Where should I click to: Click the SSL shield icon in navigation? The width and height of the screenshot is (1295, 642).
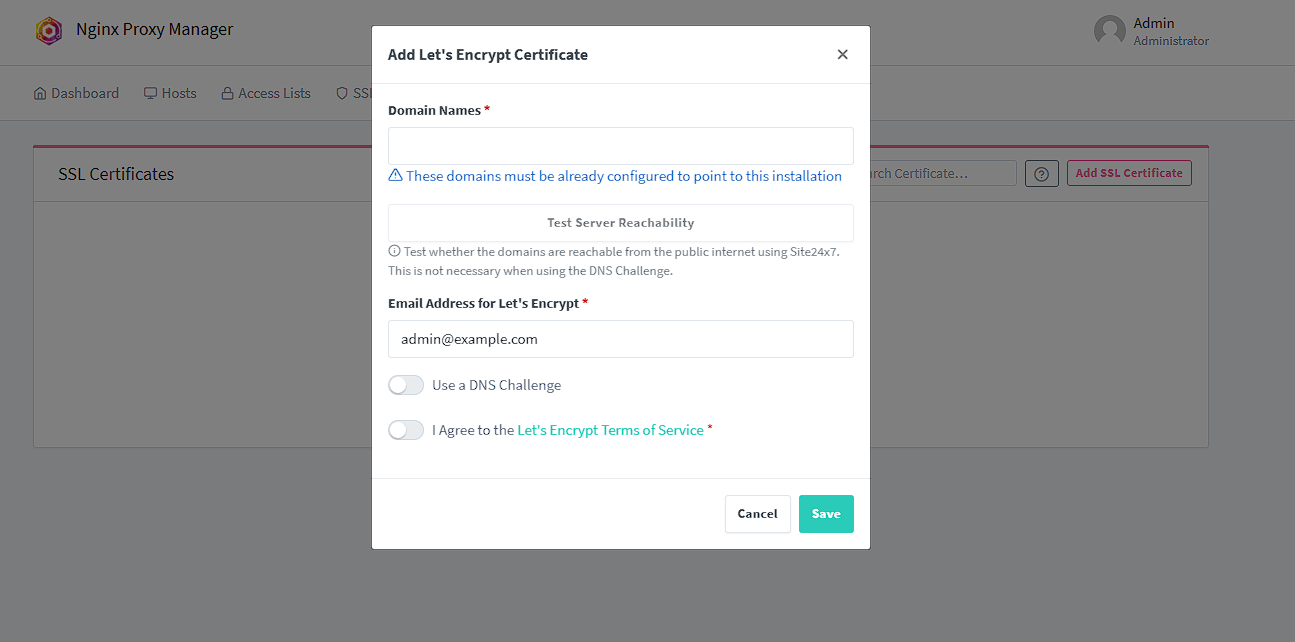pos(342,93)
